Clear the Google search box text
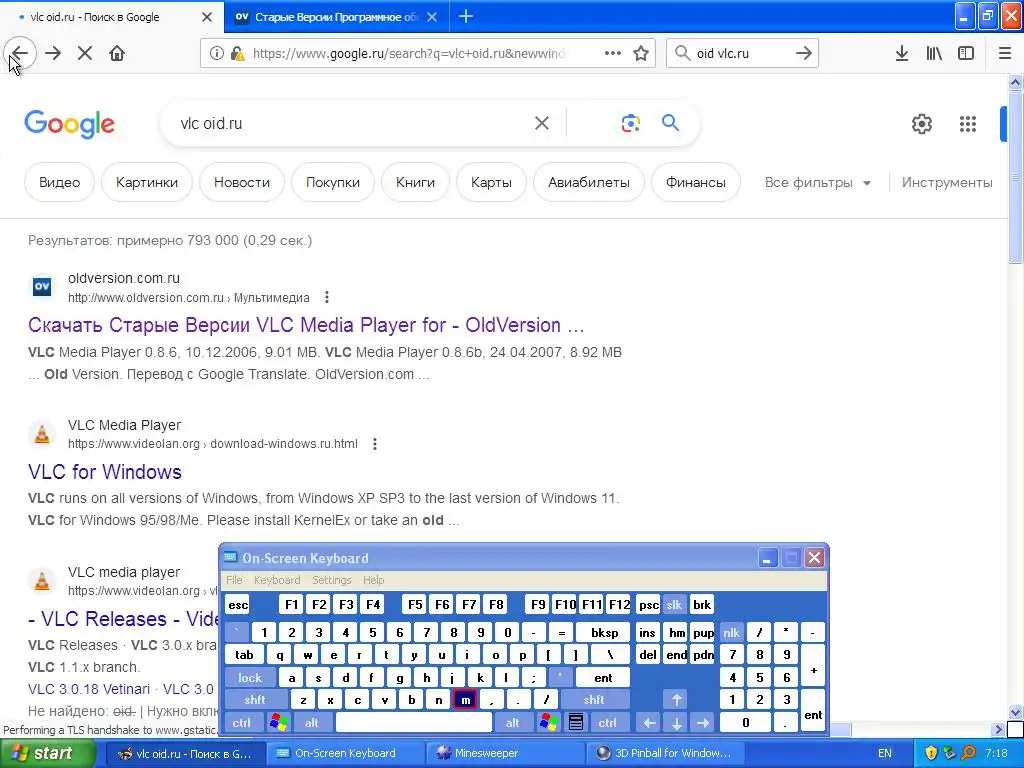 (541, 123)
